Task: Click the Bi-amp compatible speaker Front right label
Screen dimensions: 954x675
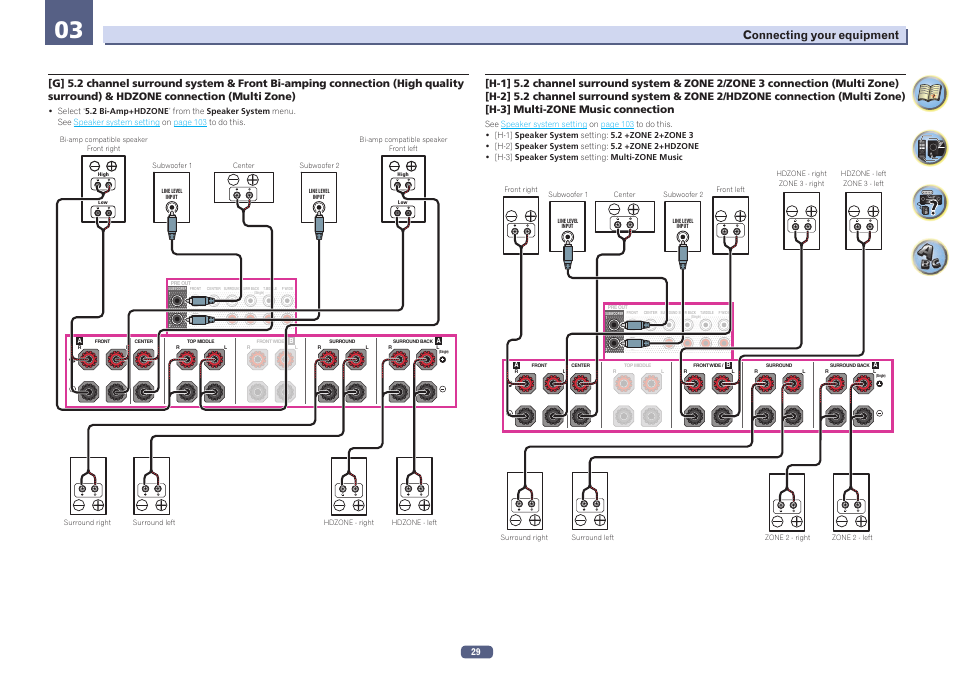Action: pyautogui.click(x=103, y=144)
